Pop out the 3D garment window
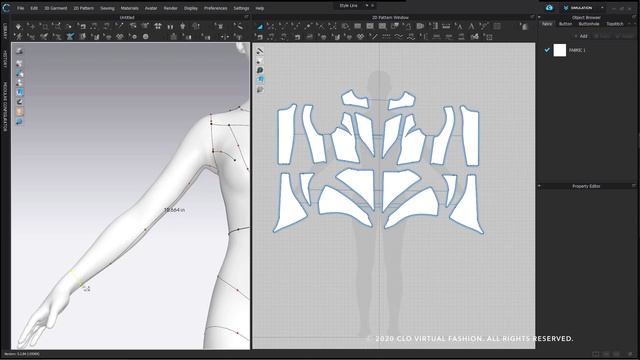This screenshot has height=360, width=640. point(246,18)
